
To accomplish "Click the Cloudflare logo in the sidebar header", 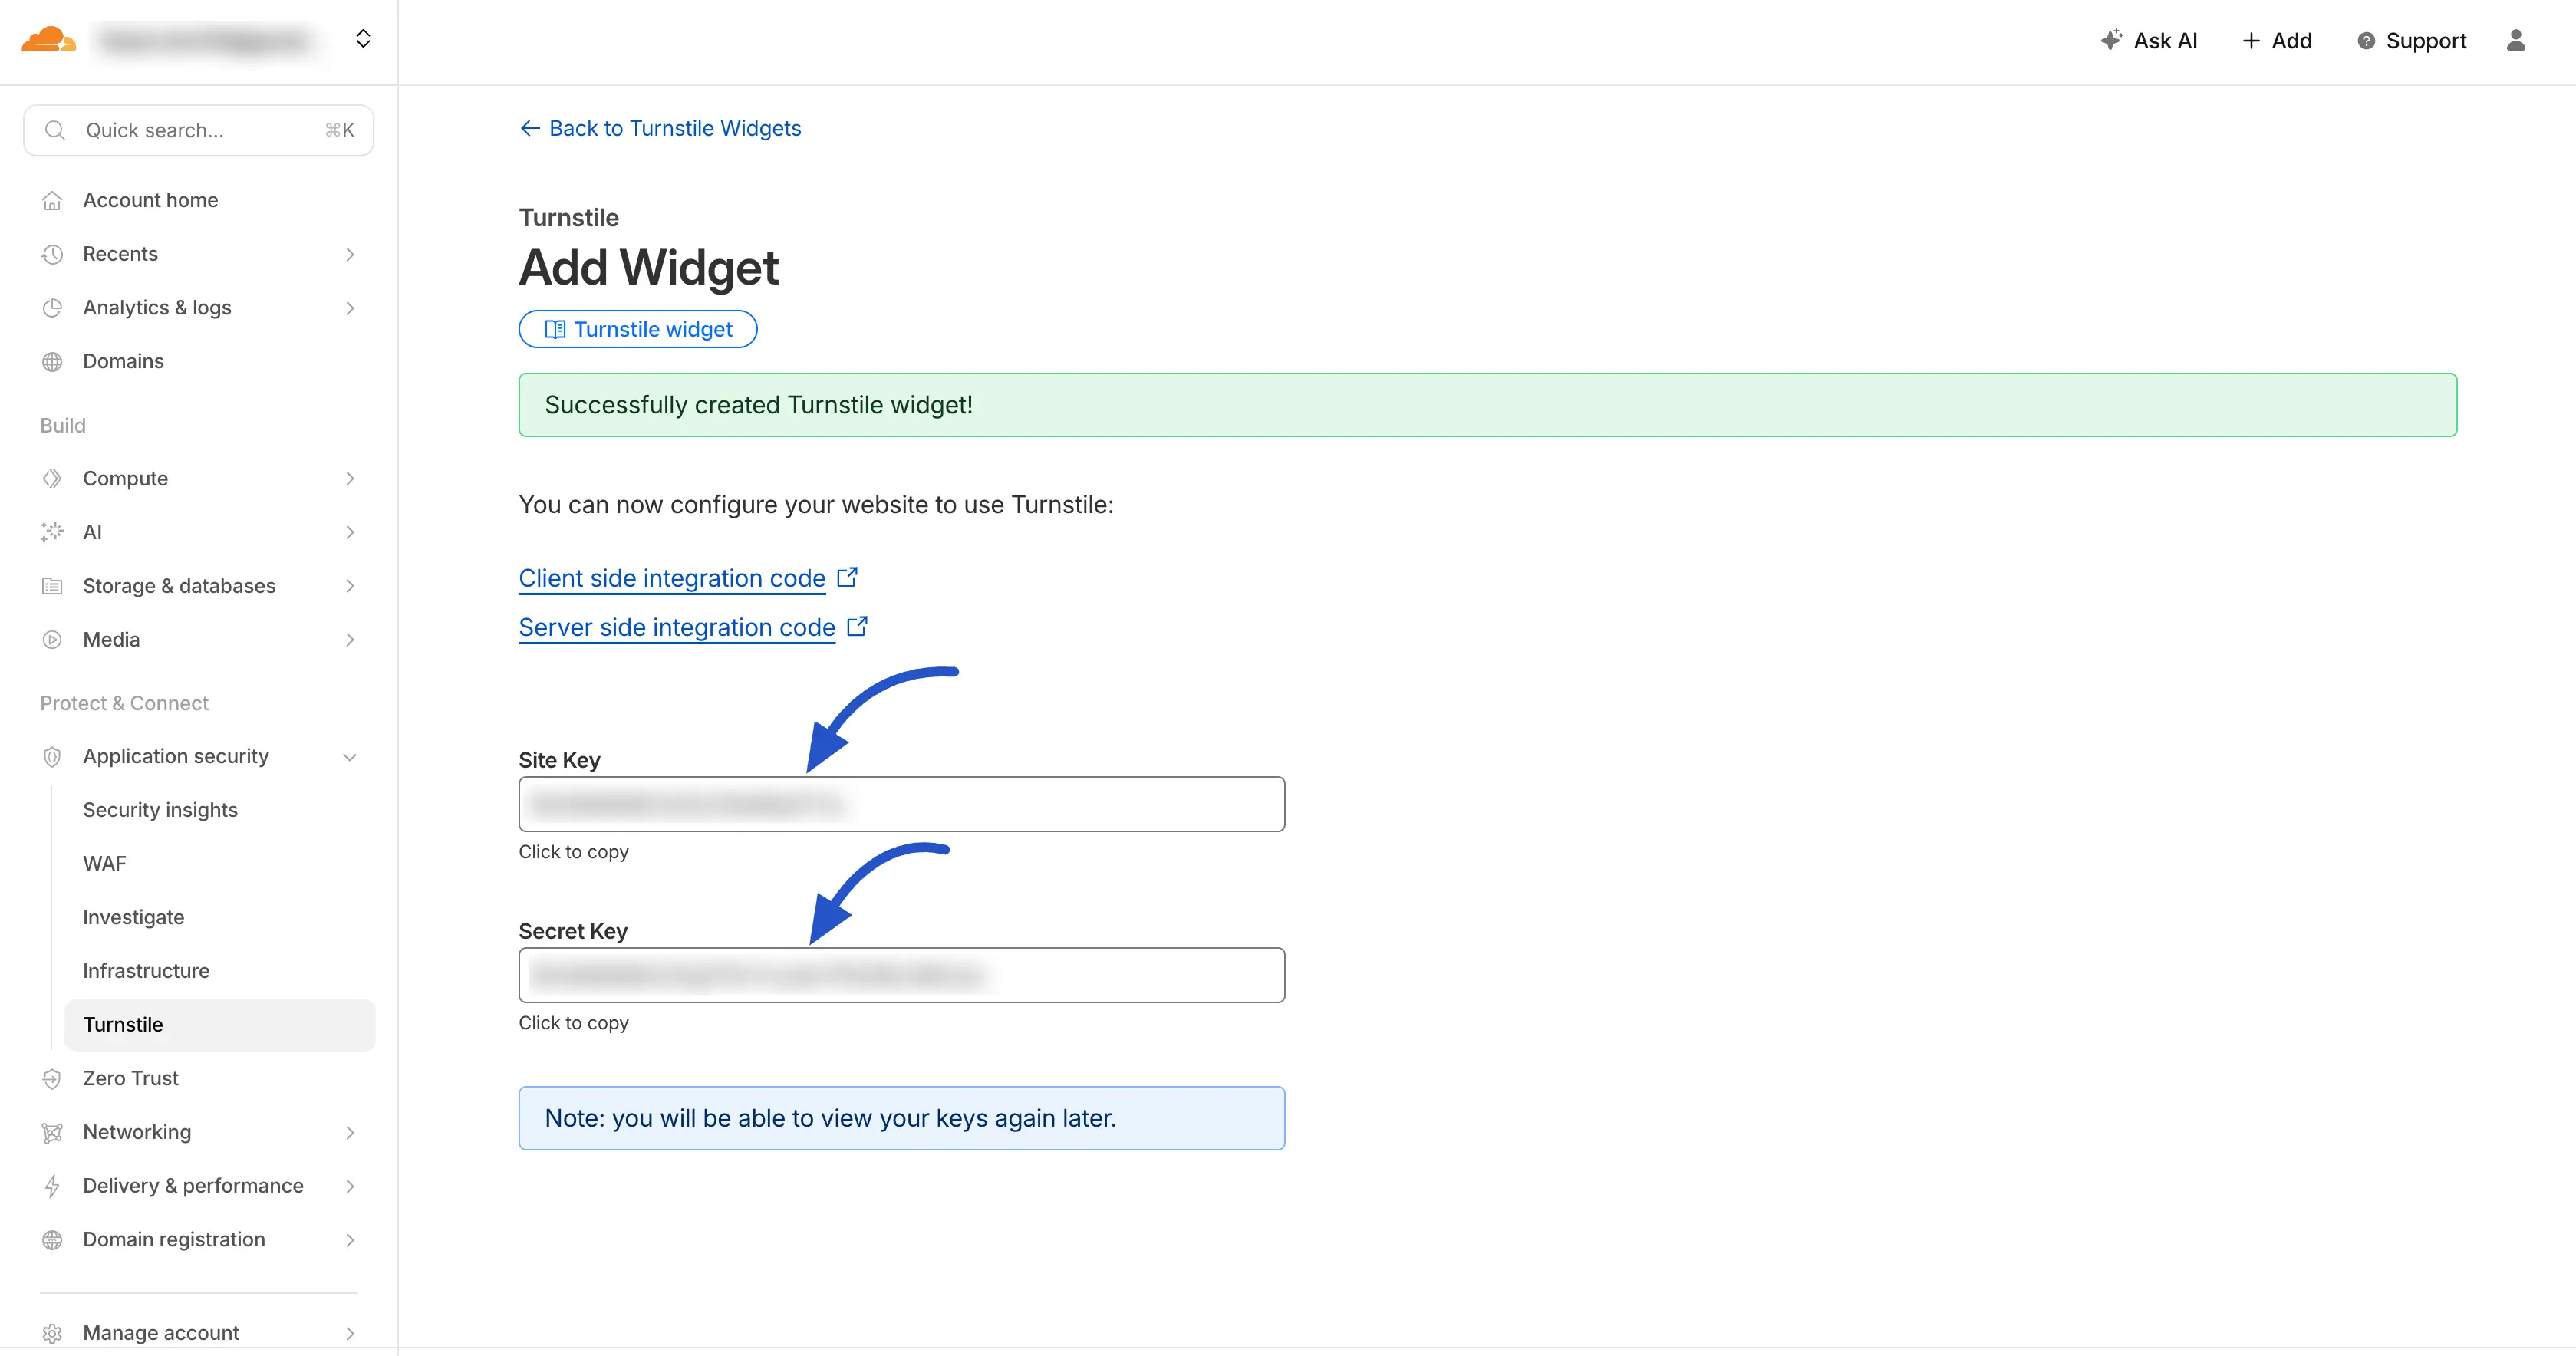I will point(47,40).
